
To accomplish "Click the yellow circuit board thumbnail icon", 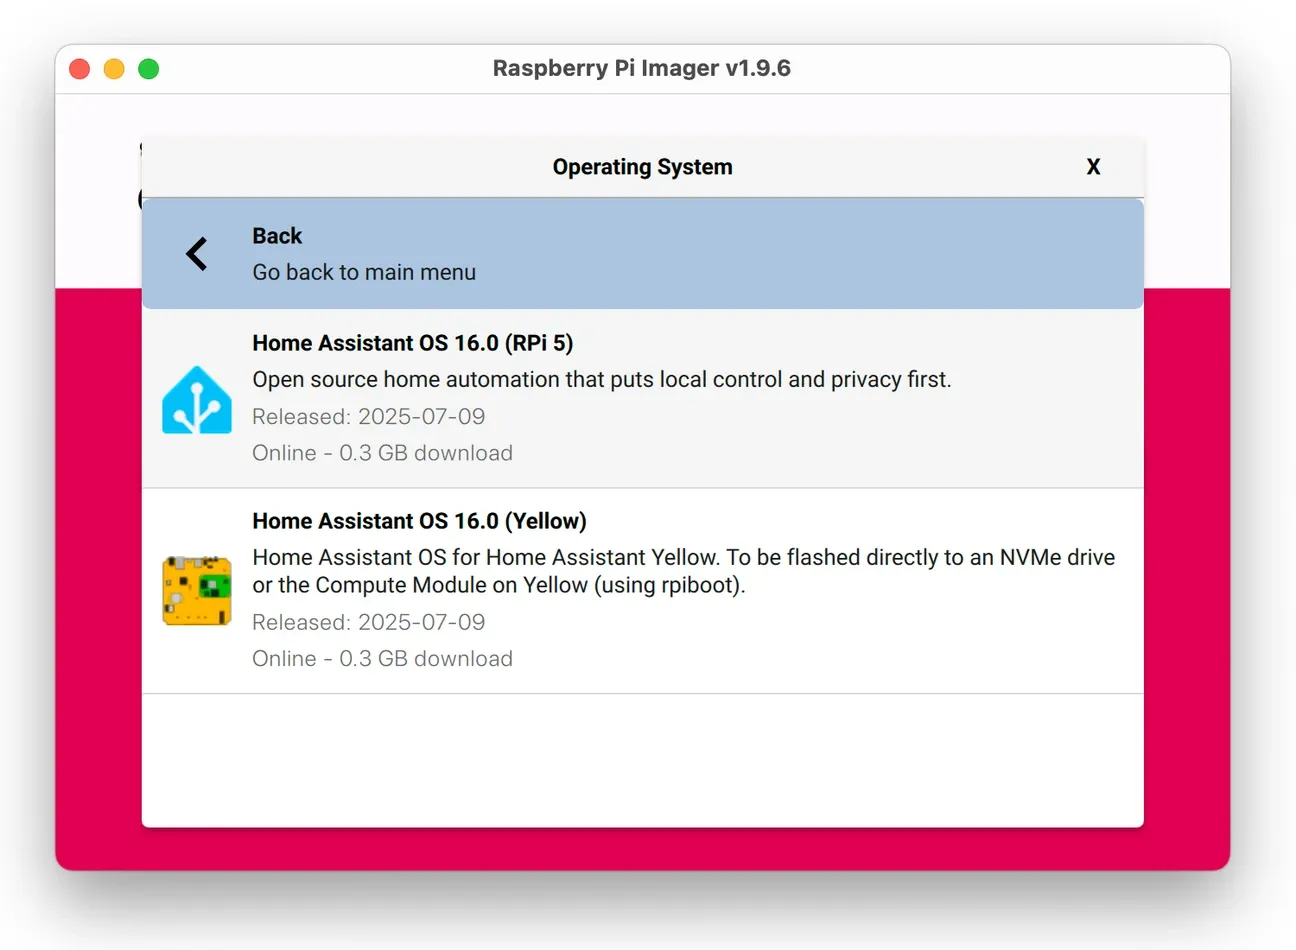I will point(196,589).
